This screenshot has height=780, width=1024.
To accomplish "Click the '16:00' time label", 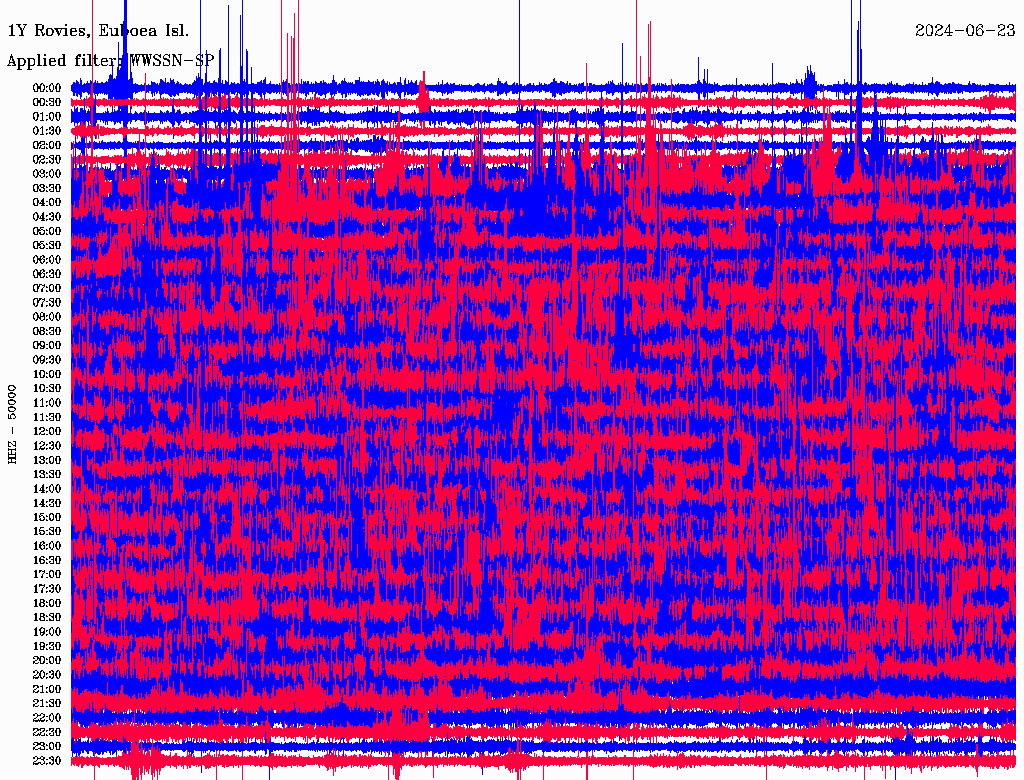I will pos(47,546).
